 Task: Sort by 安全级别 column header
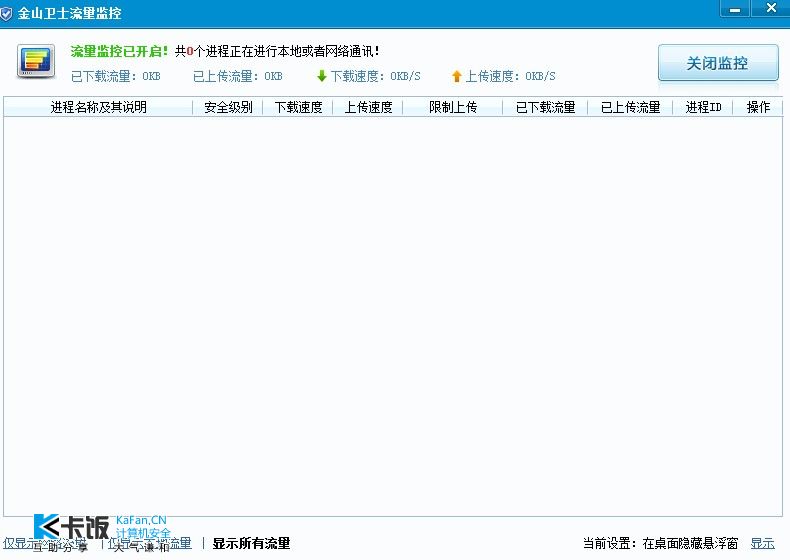[x=228, y=107]
